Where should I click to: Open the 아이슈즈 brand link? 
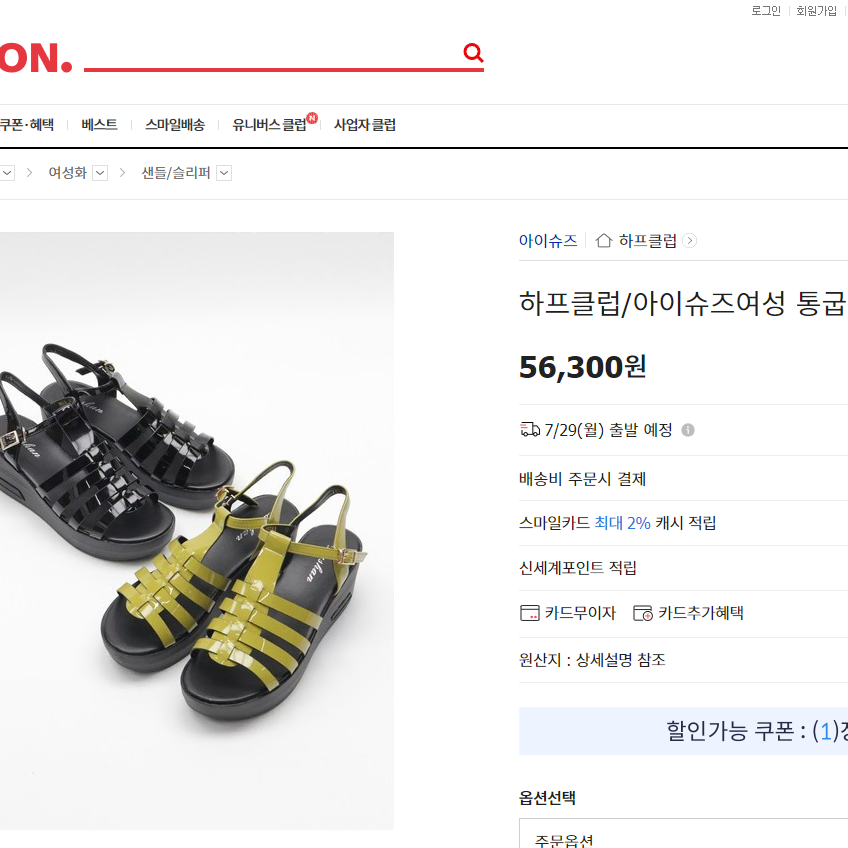point(548,241)
